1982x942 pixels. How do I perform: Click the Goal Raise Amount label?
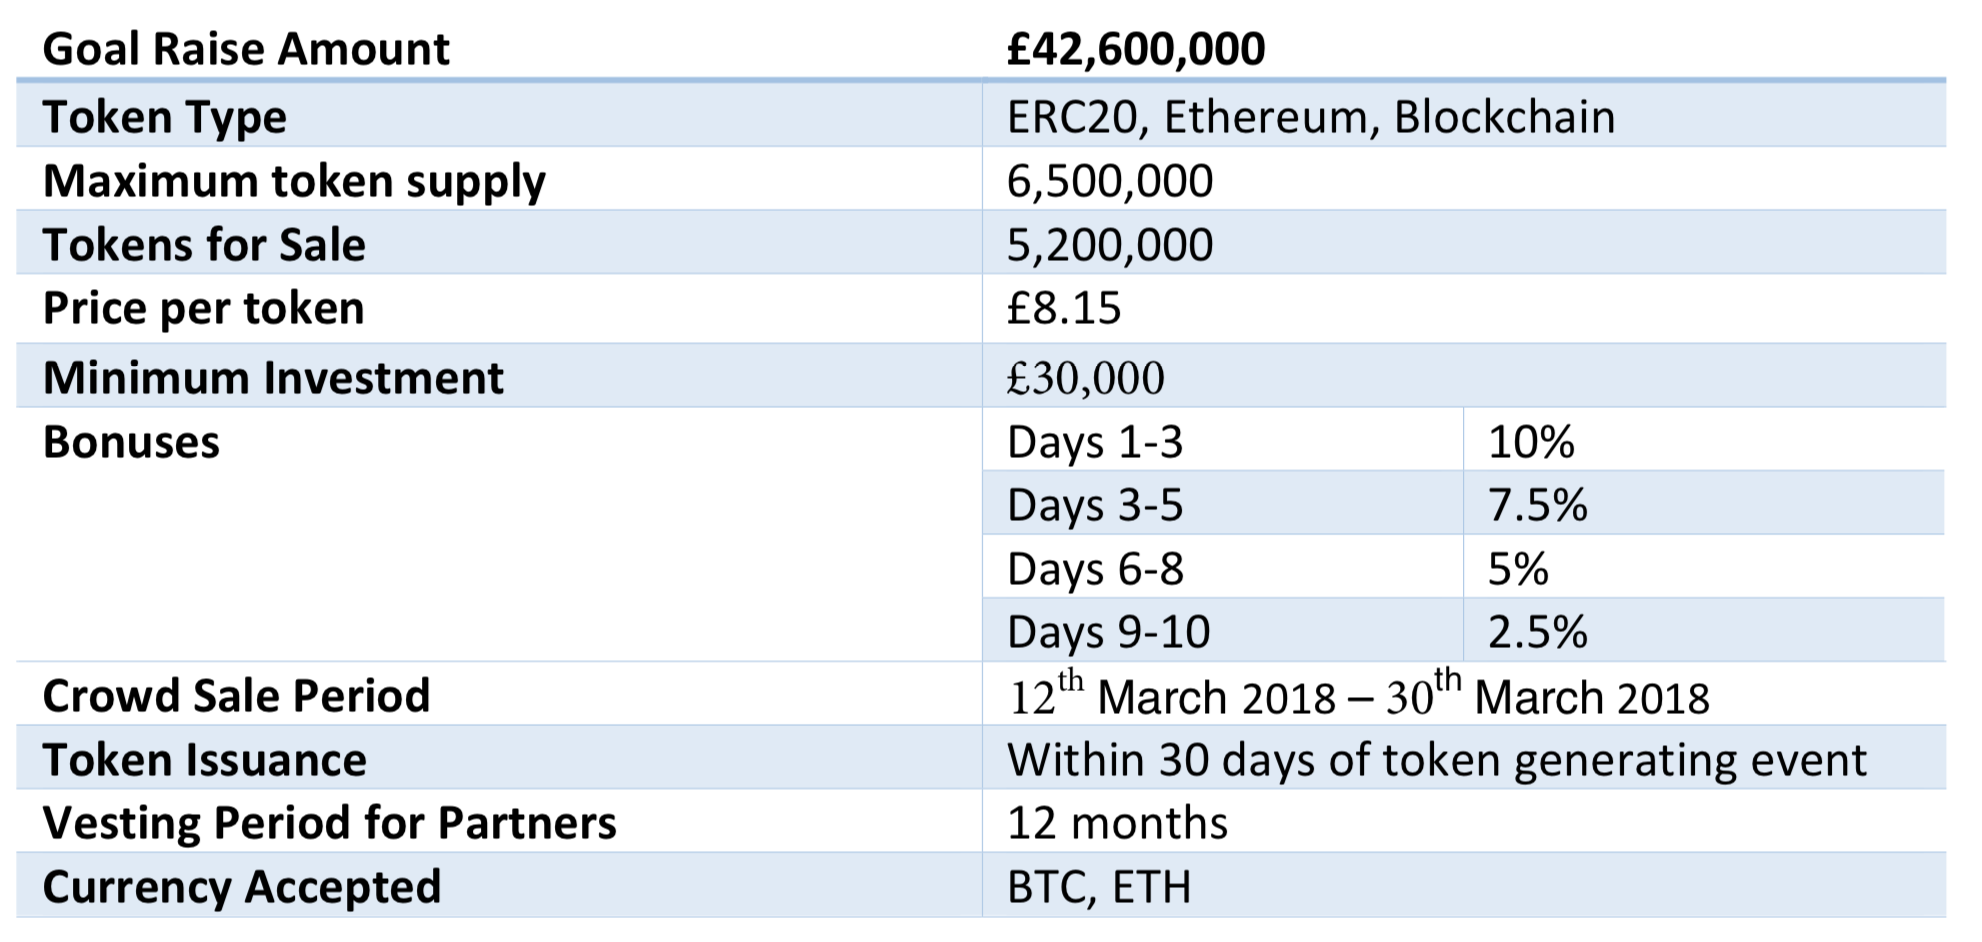[246, 49]
